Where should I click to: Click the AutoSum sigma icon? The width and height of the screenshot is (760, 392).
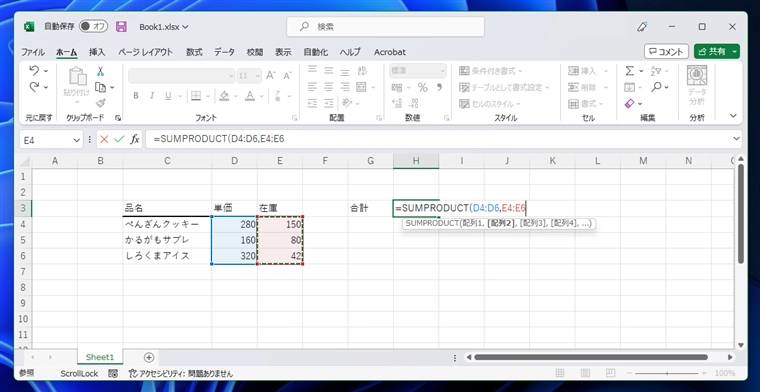tap(629, 71)
